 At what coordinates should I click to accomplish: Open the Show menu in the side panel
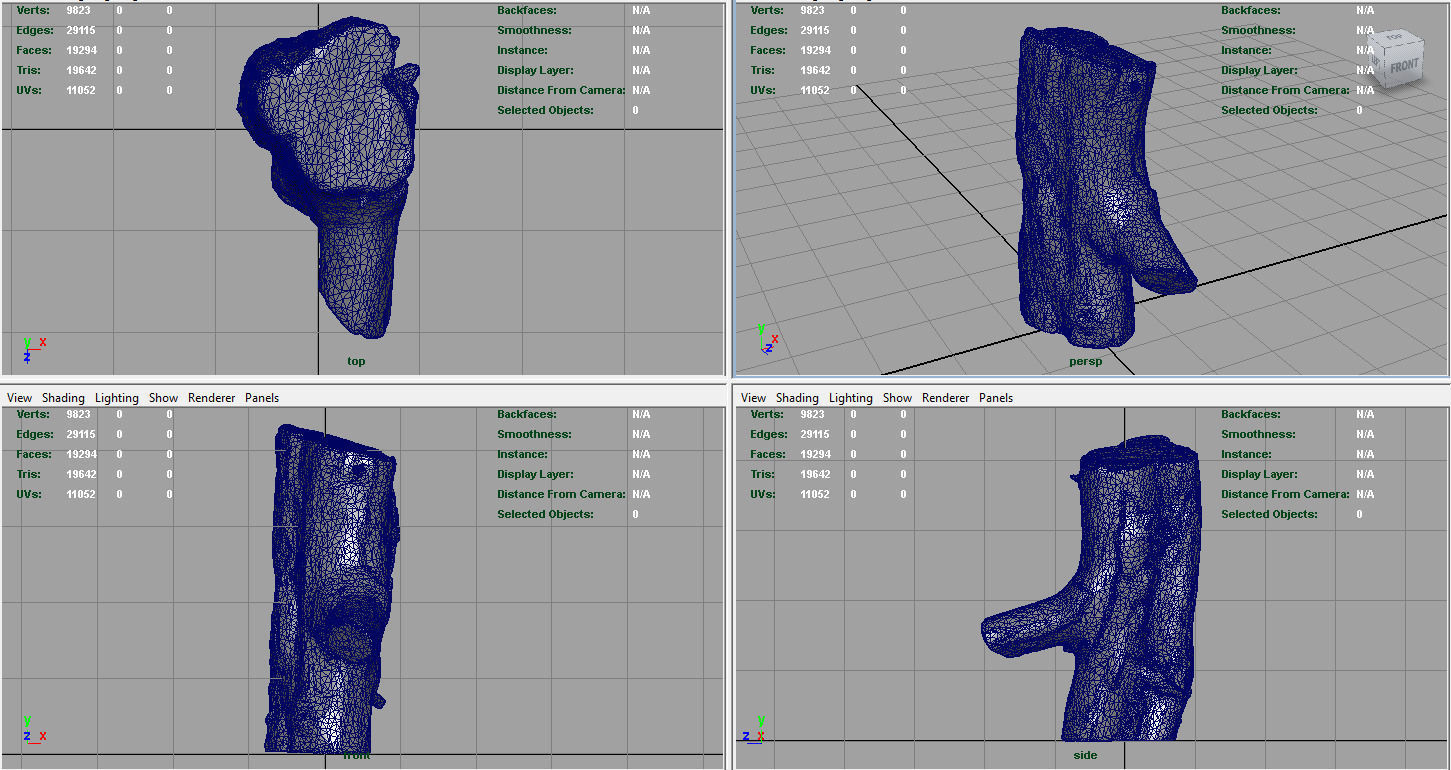tap(897, 398)
